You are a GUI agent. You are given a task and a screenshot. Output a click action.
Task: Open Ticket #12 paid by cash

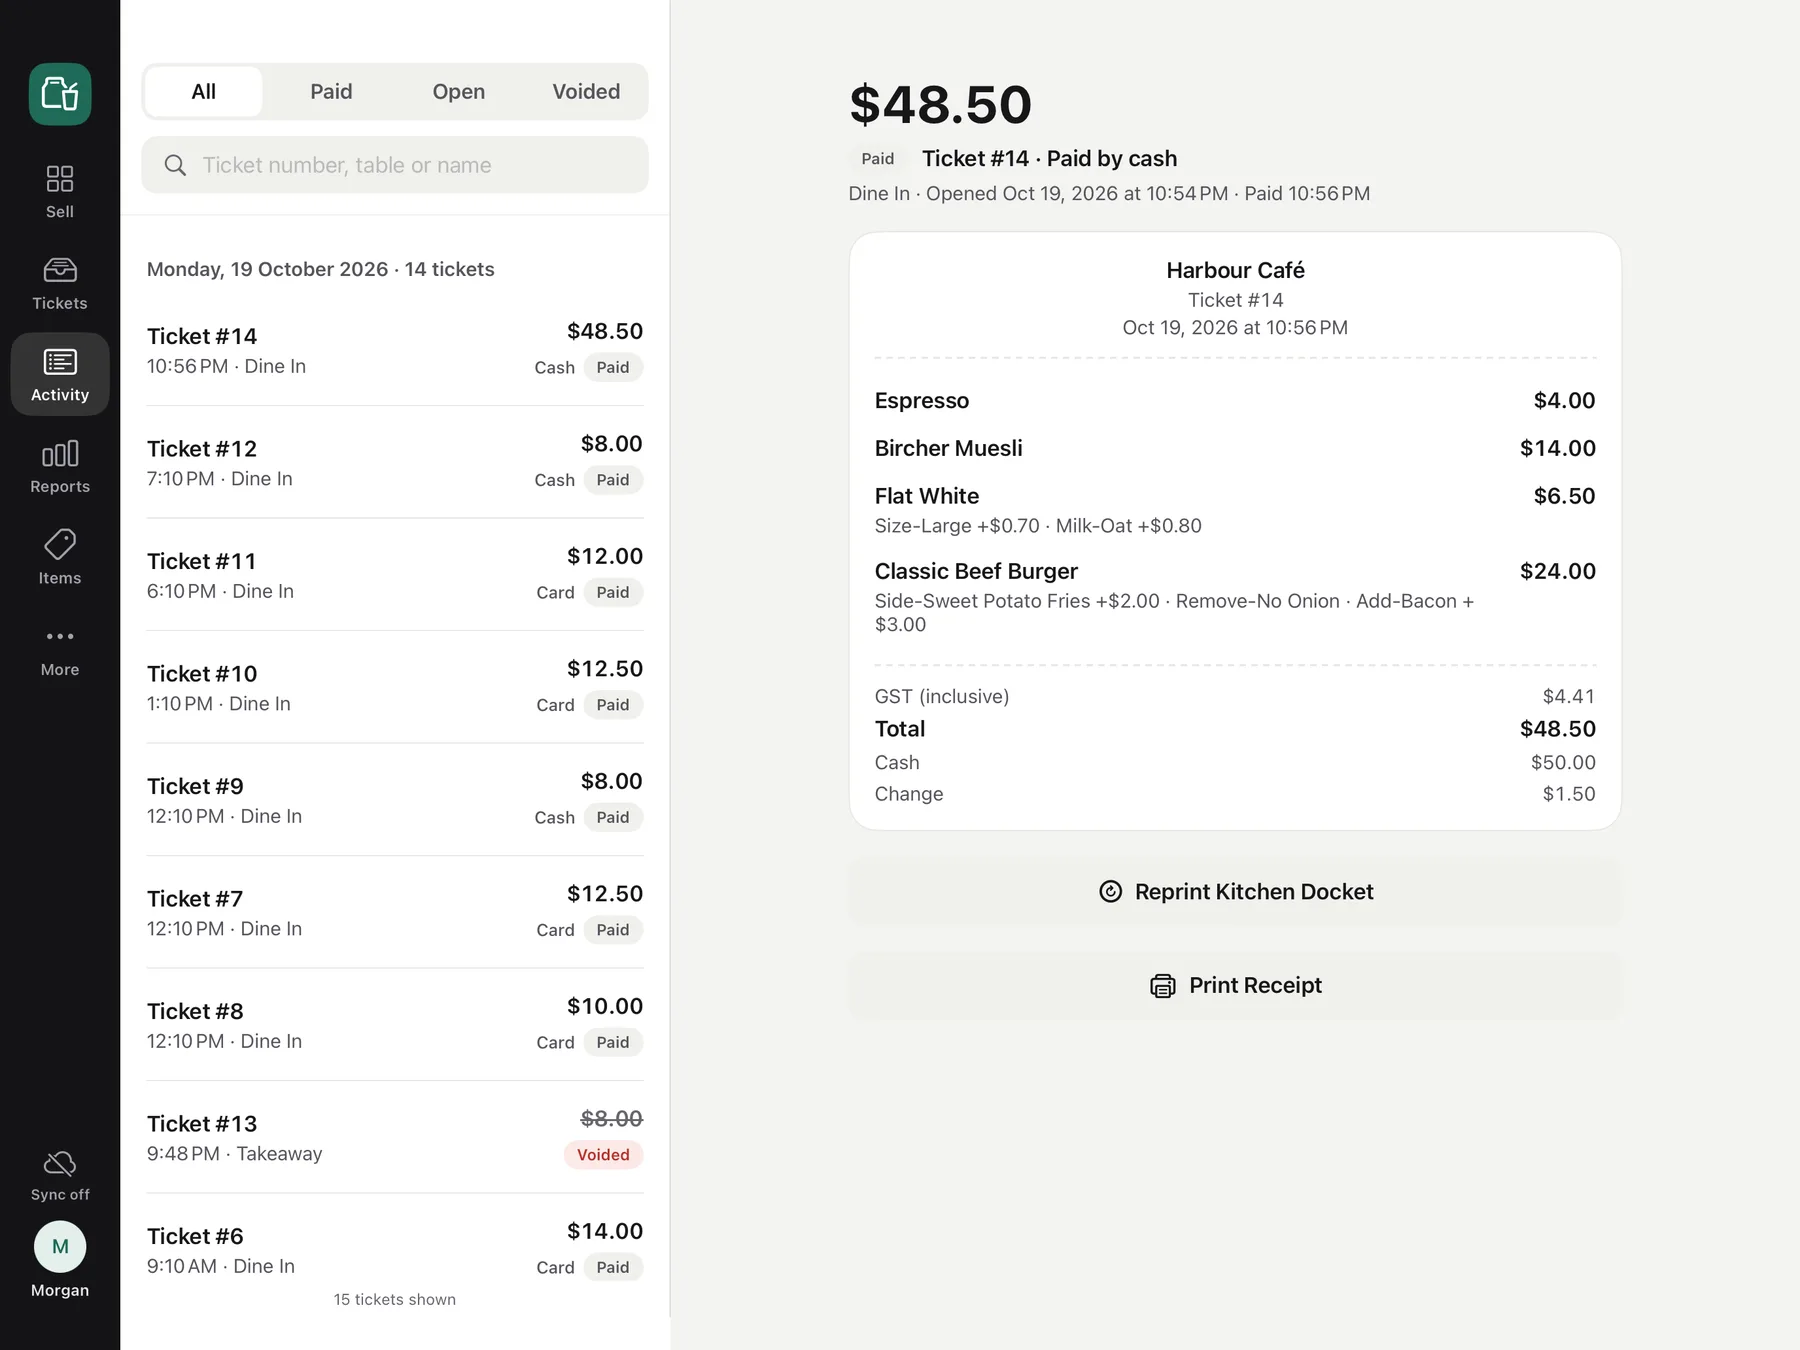tap(395, 462)
